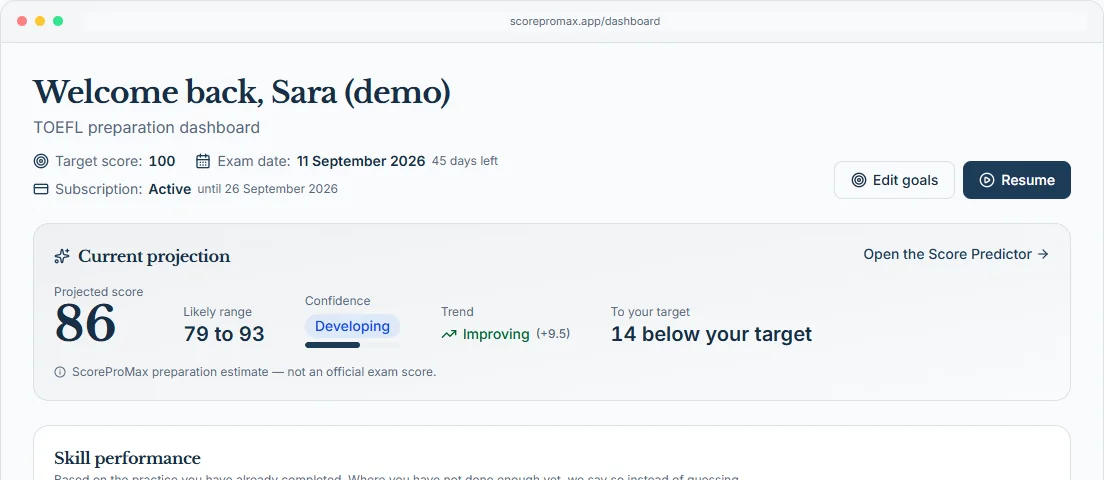Open Edit goals
This screenshot has width=1104, height=480.
coord(894,180)
